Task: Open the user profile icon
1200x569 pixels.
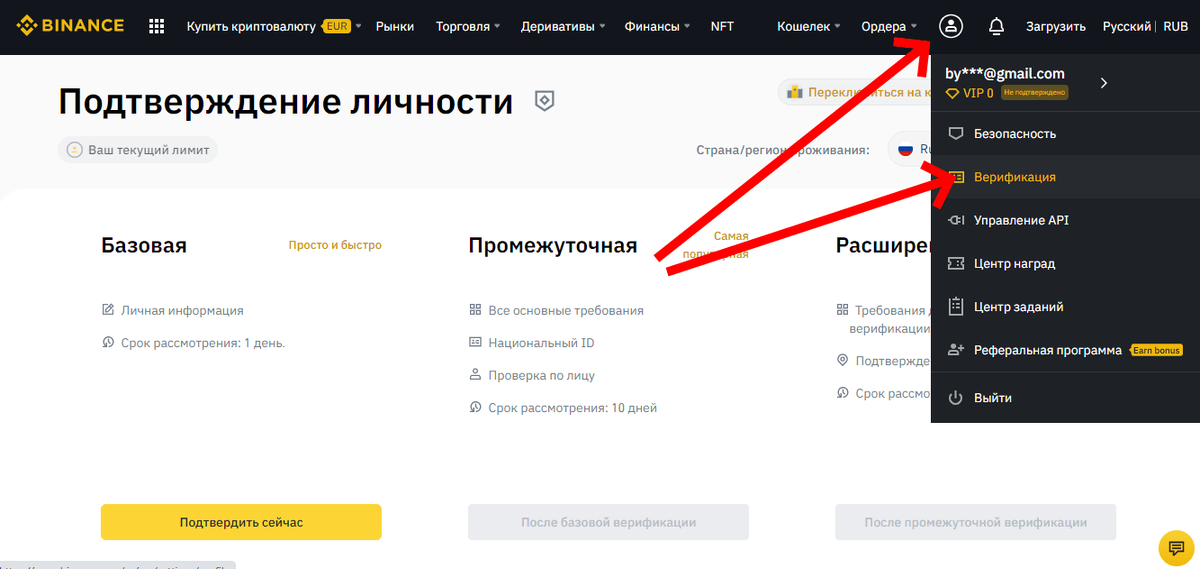Action: point(951,26)
